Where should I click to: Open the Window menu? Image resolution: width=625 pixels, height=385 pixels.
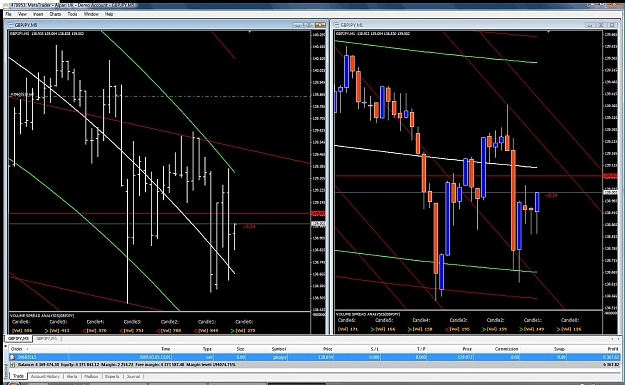(91, 14)
